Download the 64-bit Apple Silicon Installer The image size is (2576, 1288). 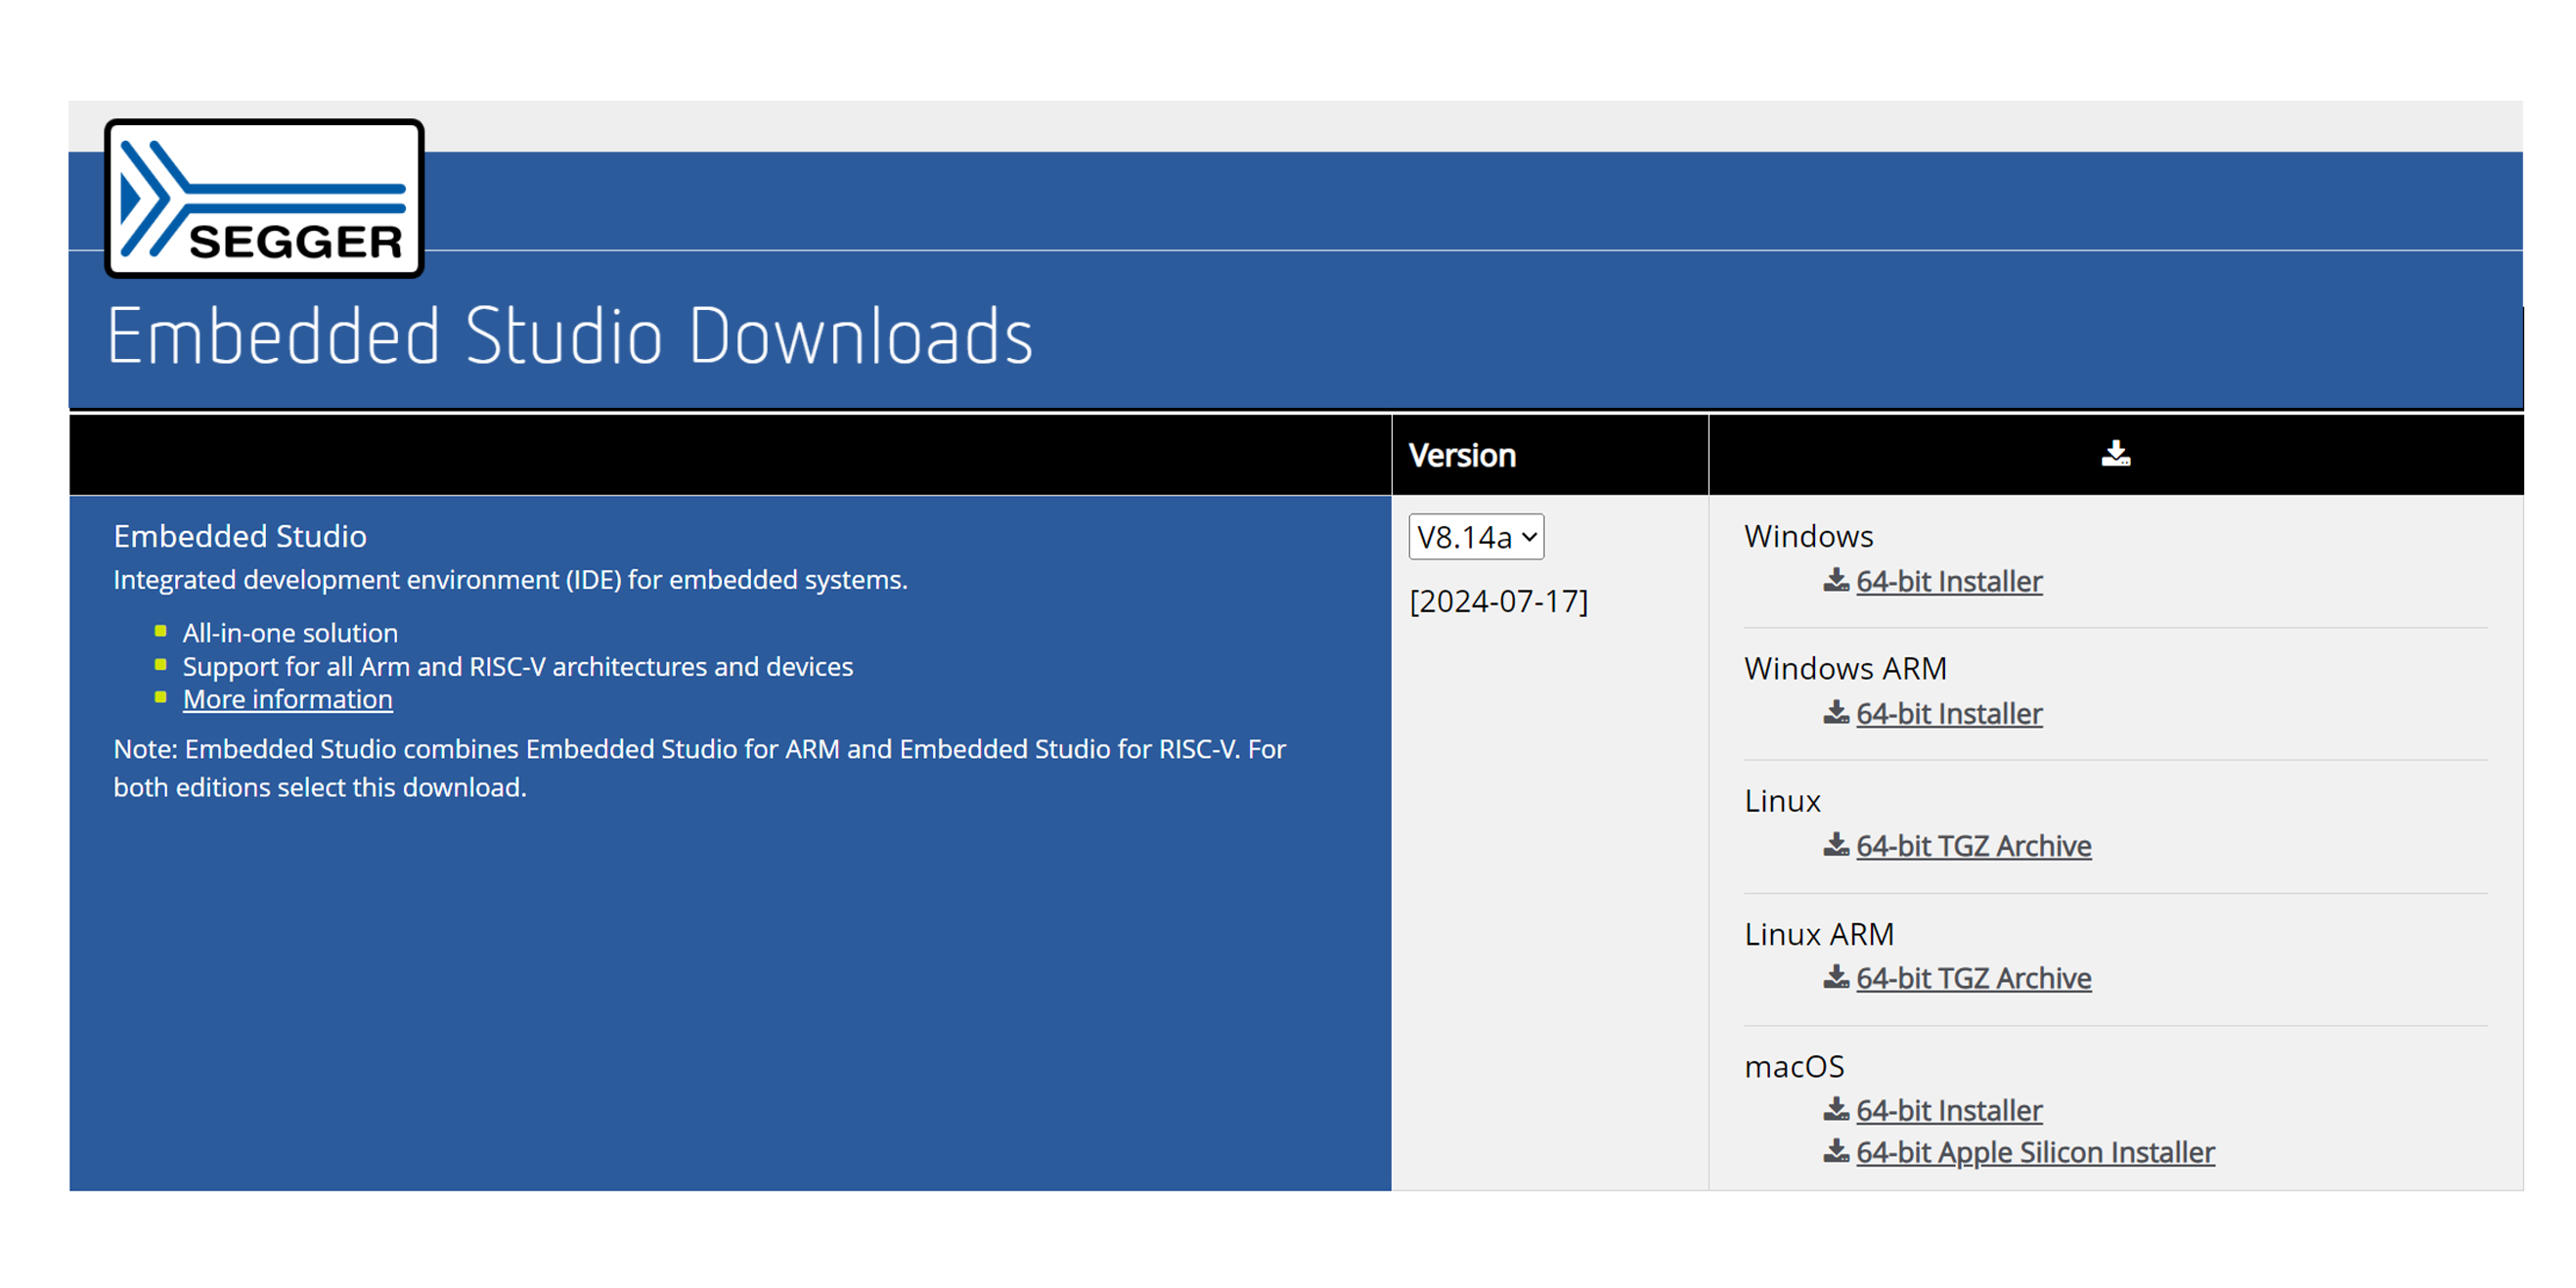pyautogui.click(x=2035, y=1152)
